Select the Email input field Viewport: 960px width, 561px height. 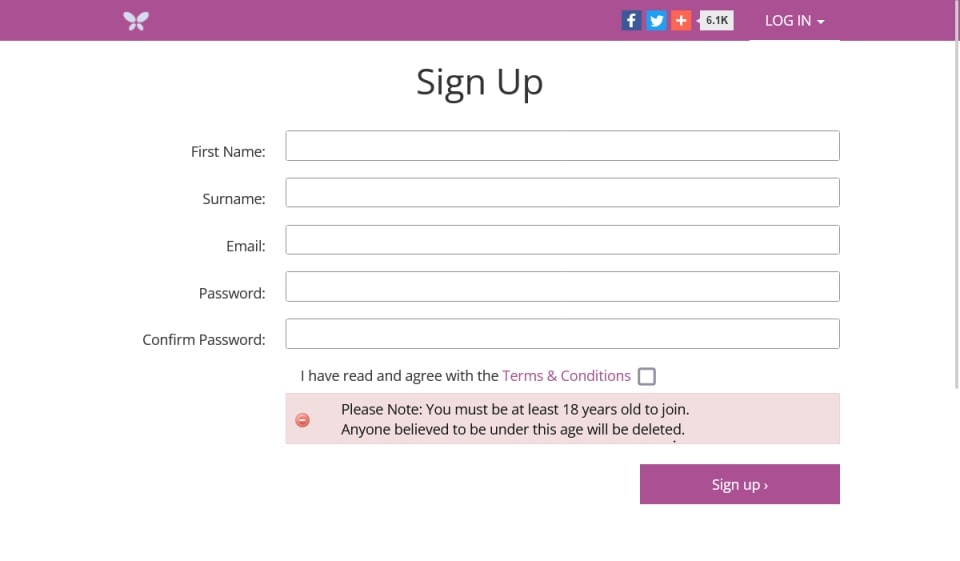coord(562,240)
